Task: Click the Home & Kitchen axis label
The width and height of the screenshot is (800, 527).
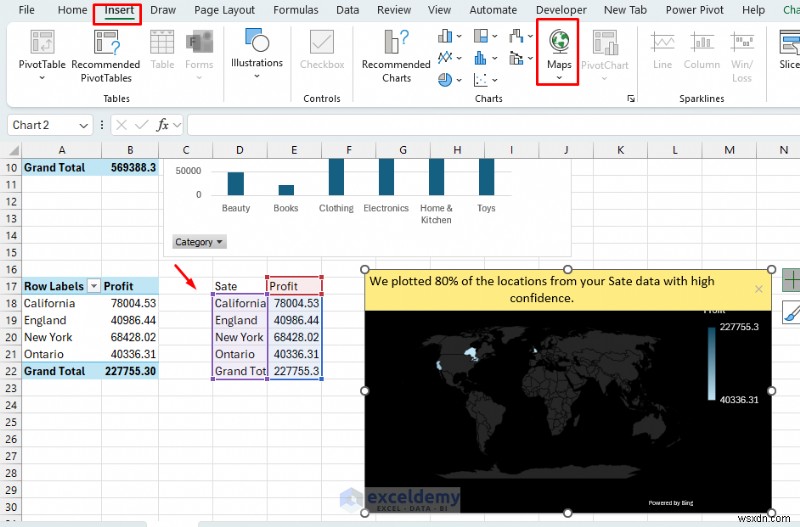Action: point(436,214)
